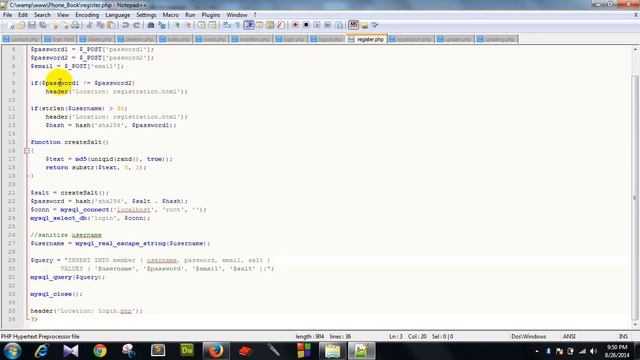Open the View menu
Image resolution: width=640 pixels, height=360 pixels.
pos(63,15)
